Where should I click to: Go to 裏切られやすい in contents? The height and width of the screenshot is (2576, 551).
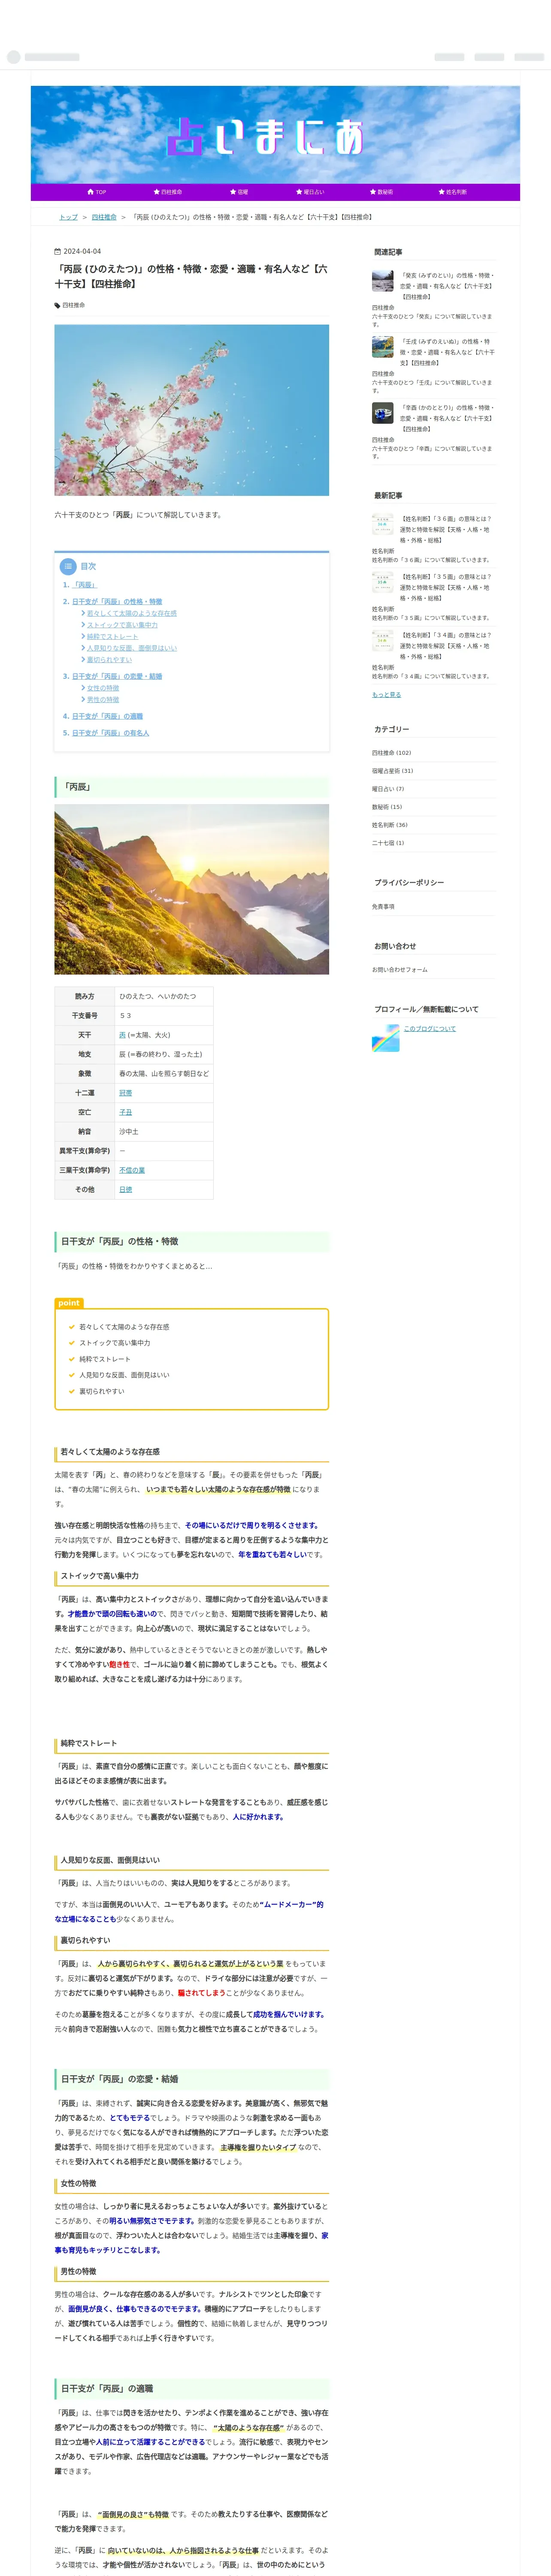pyautogui.click(x=109, y=660)
